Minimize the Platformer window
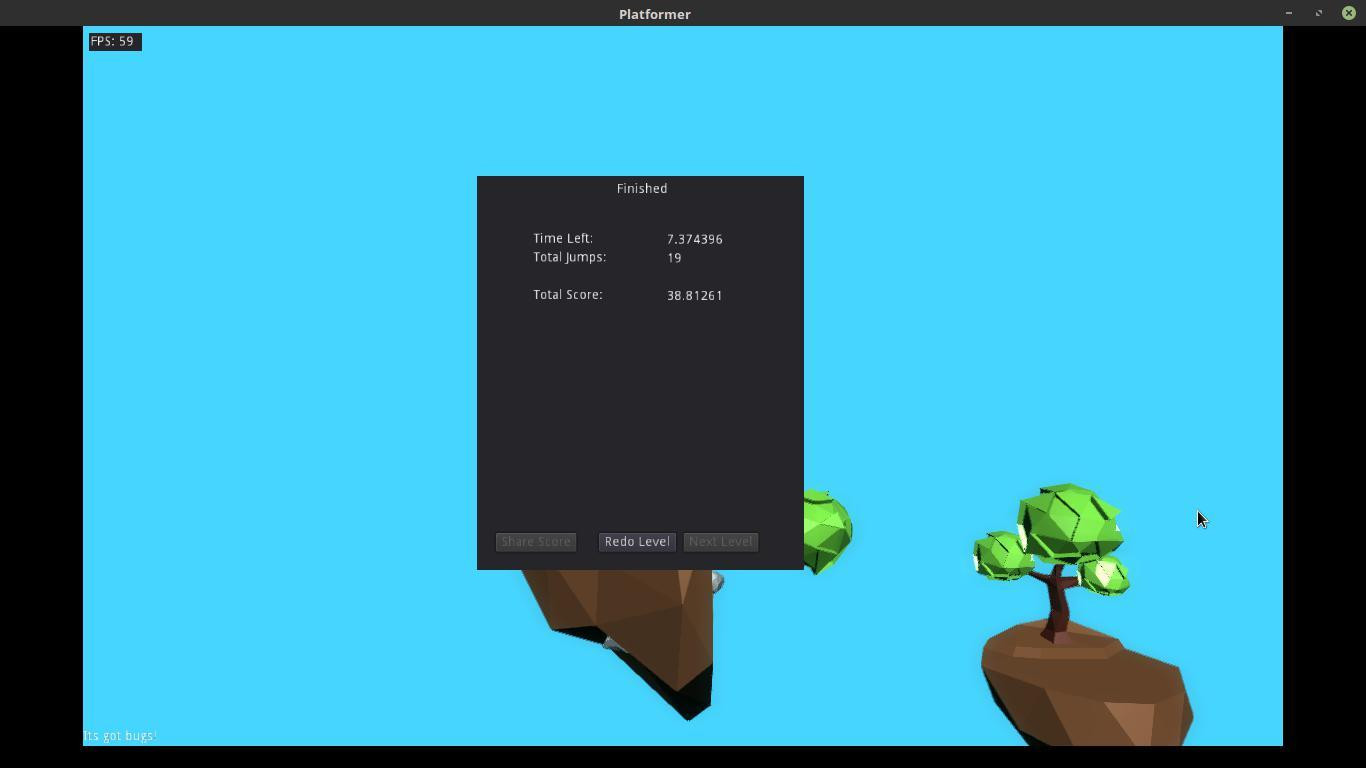 1289,13
